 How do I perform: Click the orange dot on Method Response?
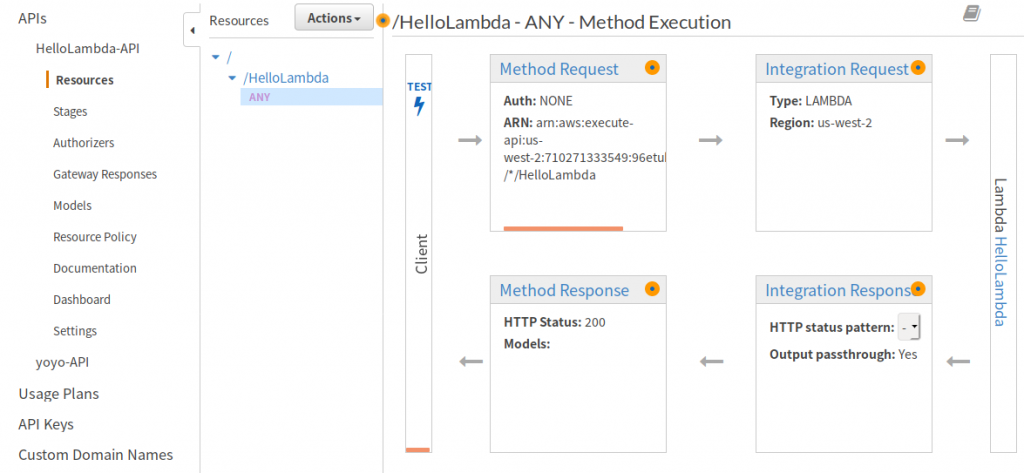[651, 289]
